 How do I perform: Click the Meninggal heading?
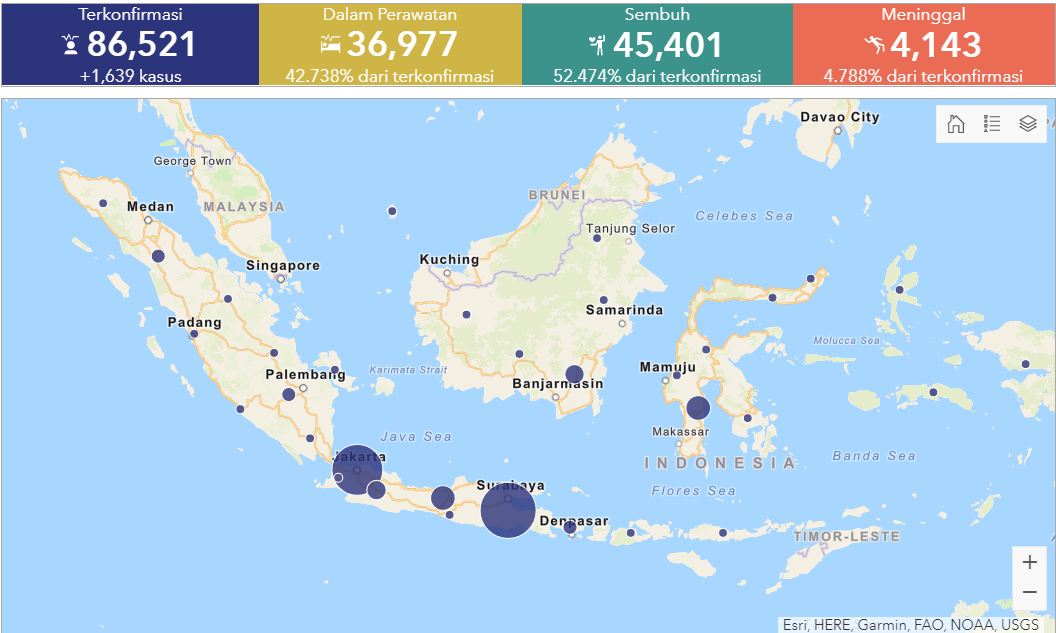[x=923, y=14]
